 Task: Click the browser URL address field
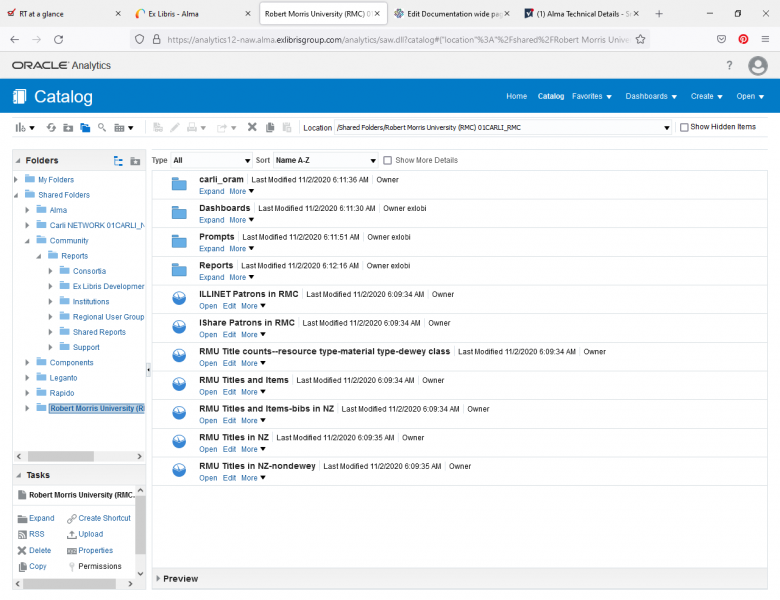click(398, 39)
